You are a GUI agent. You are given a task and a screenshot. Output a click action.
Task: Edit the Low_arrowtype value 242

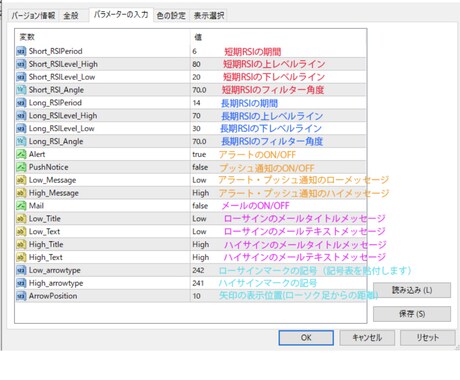pos(198,270)
